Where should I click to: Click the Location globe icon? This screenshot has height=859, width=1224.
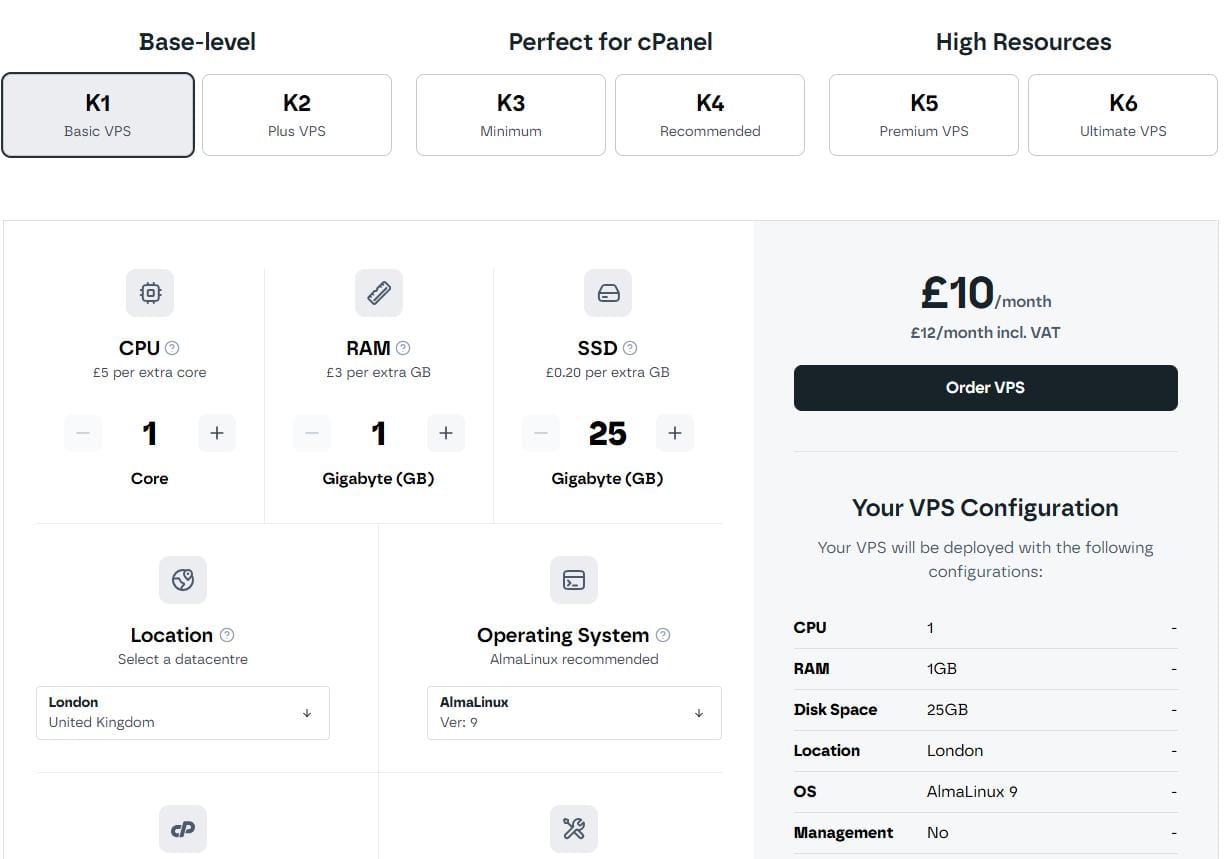pyautogui.click(x=183, y=580)
